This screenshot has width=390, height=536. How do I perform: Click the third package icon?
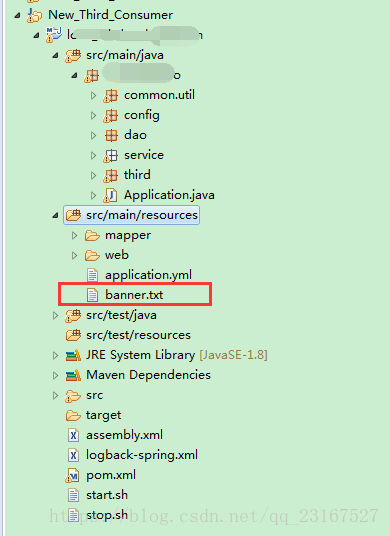(x=110, y=175)
